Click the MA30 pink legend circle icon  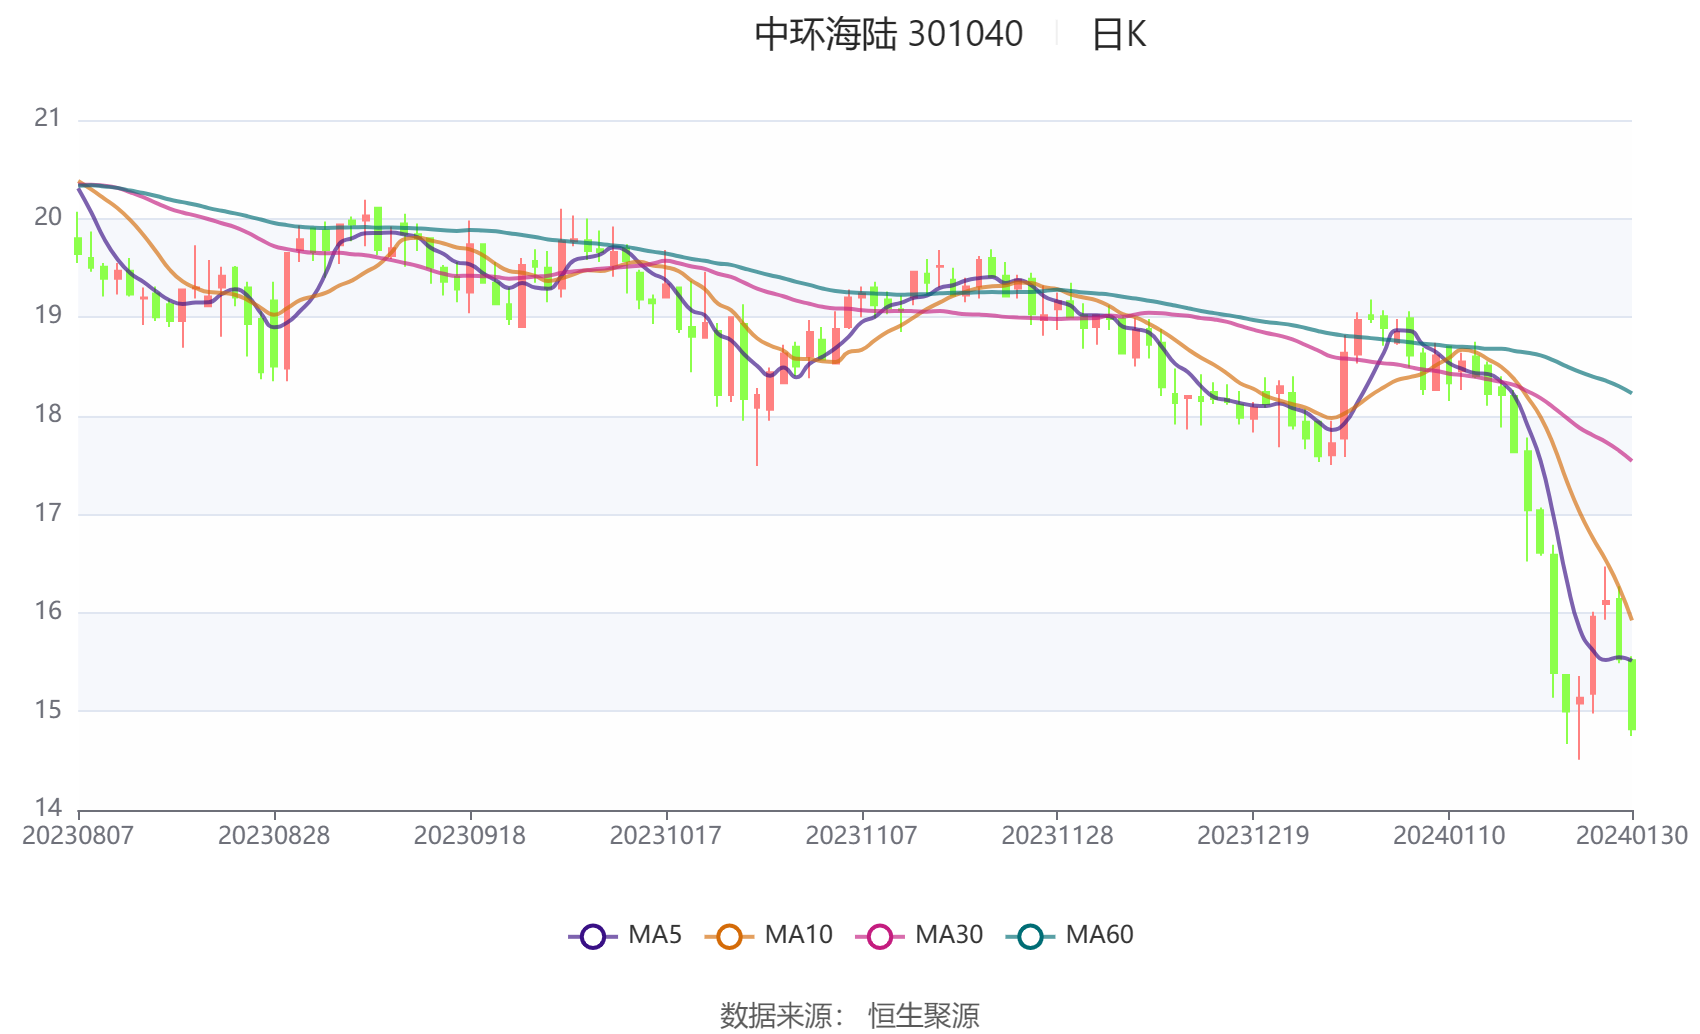coord(880,937)
